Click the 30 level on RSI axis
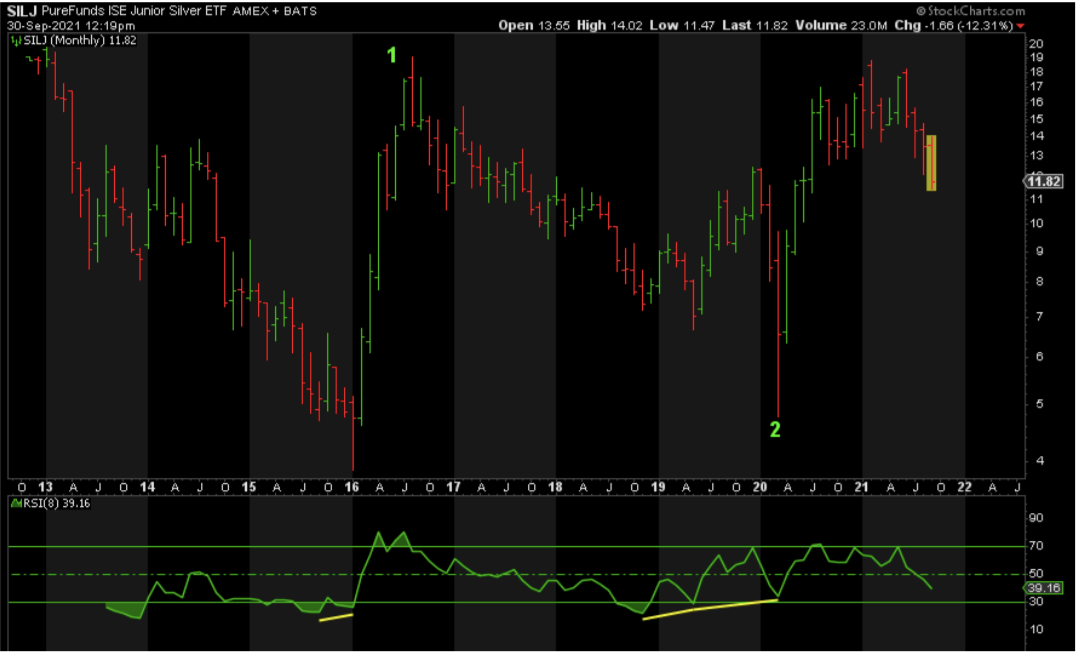1076x652 pixels. 1036,602
